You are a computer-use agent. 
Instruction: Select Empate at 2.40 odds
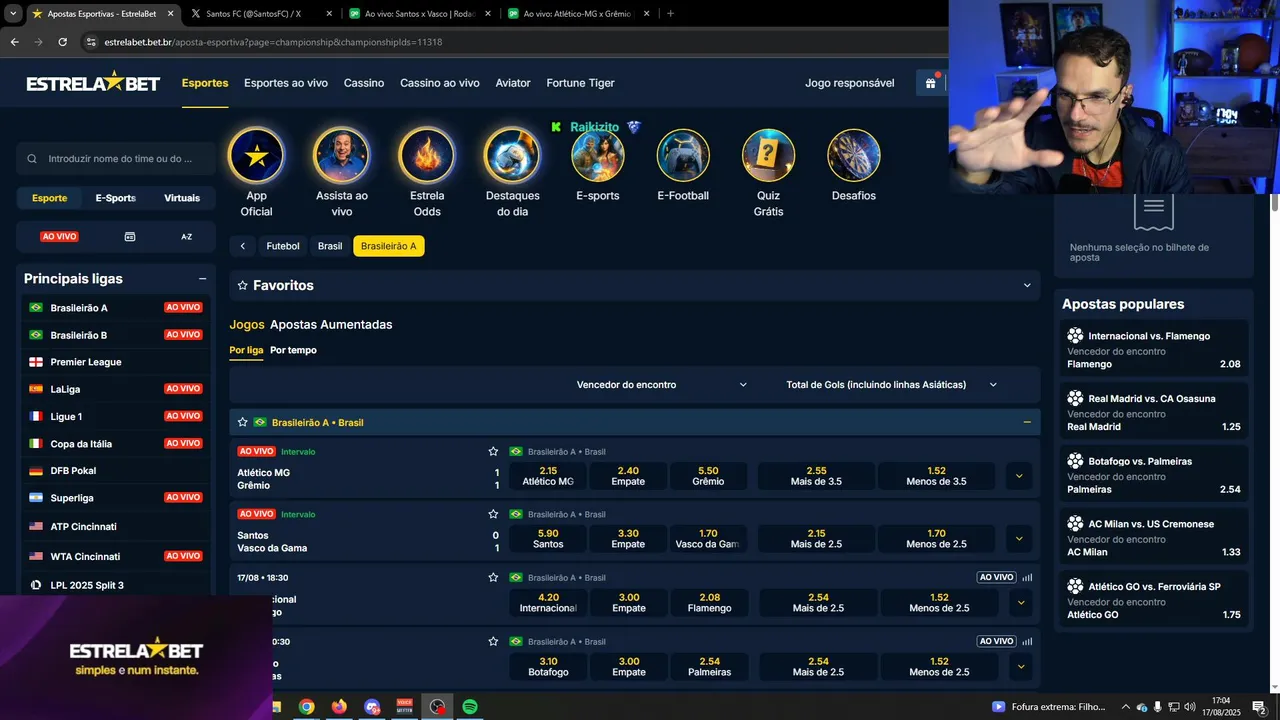[x=628, y=476]
